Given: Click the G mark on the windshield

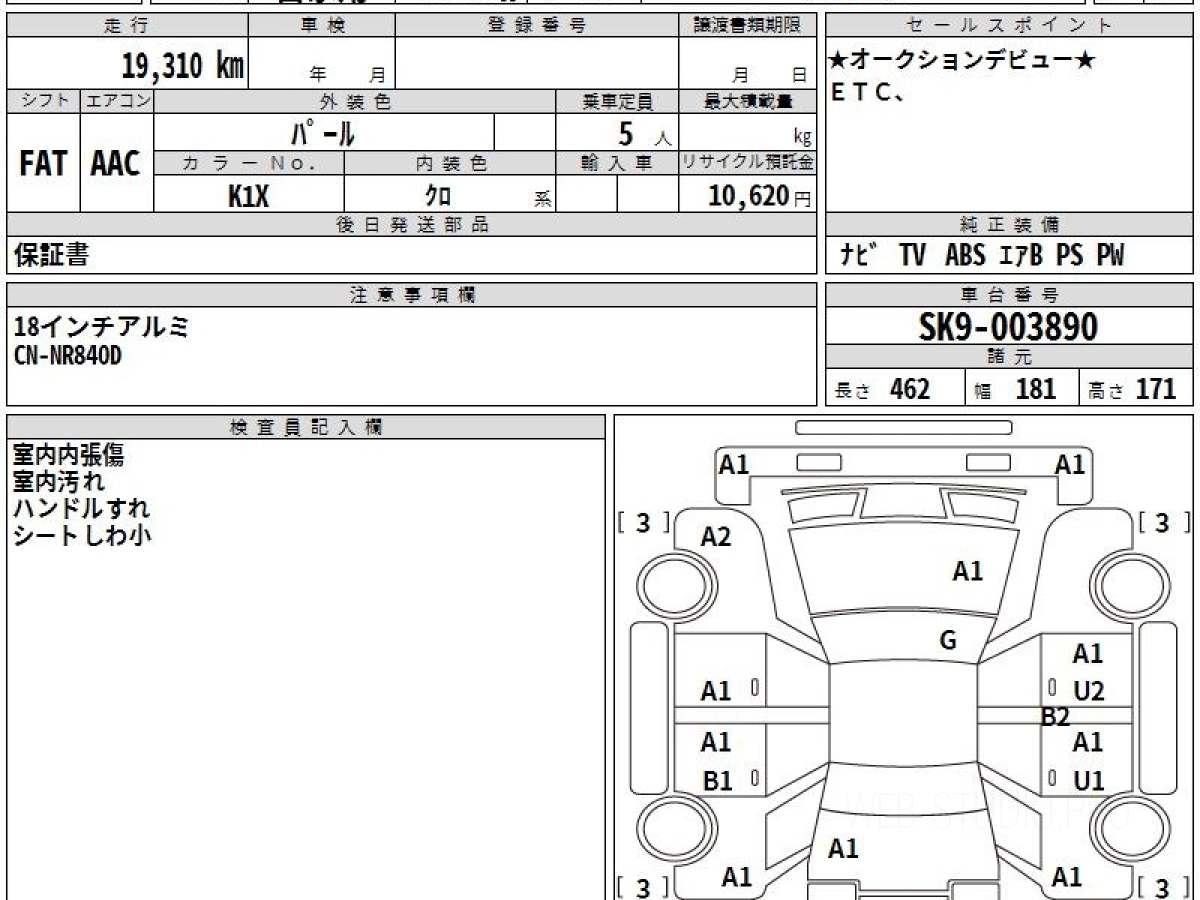Looking at the screenshot, I should click(948, 641).
